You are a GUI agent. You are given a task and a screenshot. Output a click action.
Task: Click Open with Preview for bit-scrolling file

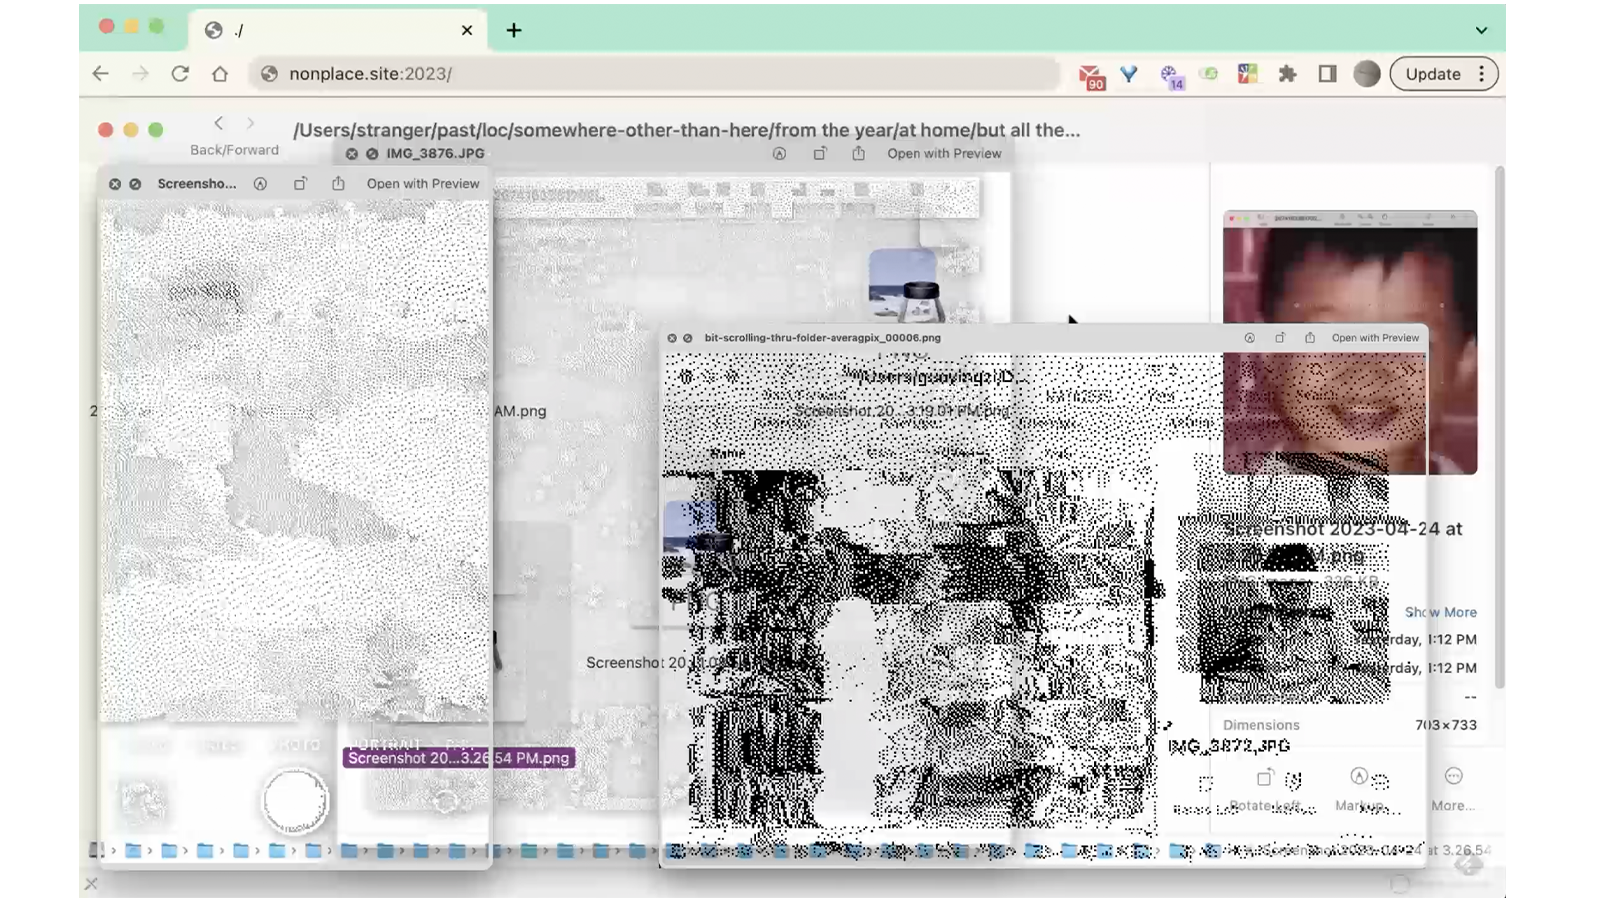(1375, 338)
